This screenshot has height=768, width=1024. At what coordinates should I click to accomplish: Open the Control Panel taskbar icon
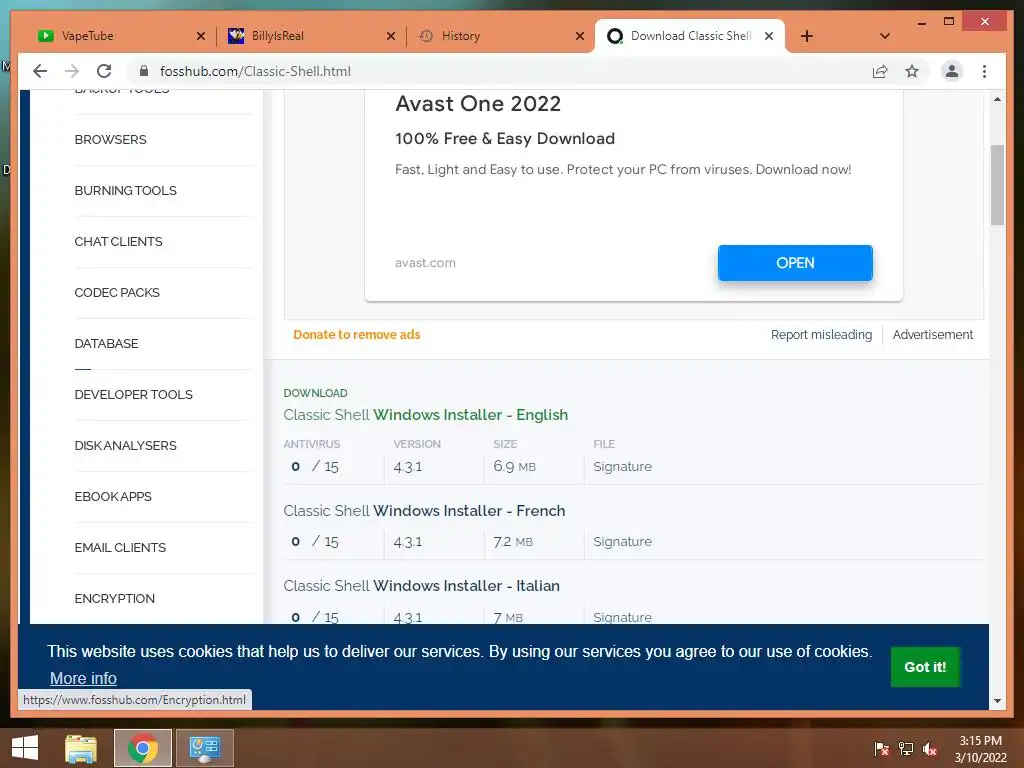[x=204, y=748]
